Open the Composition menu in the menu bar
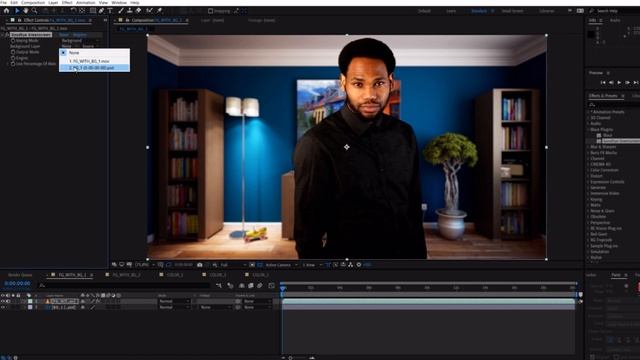 33,2
